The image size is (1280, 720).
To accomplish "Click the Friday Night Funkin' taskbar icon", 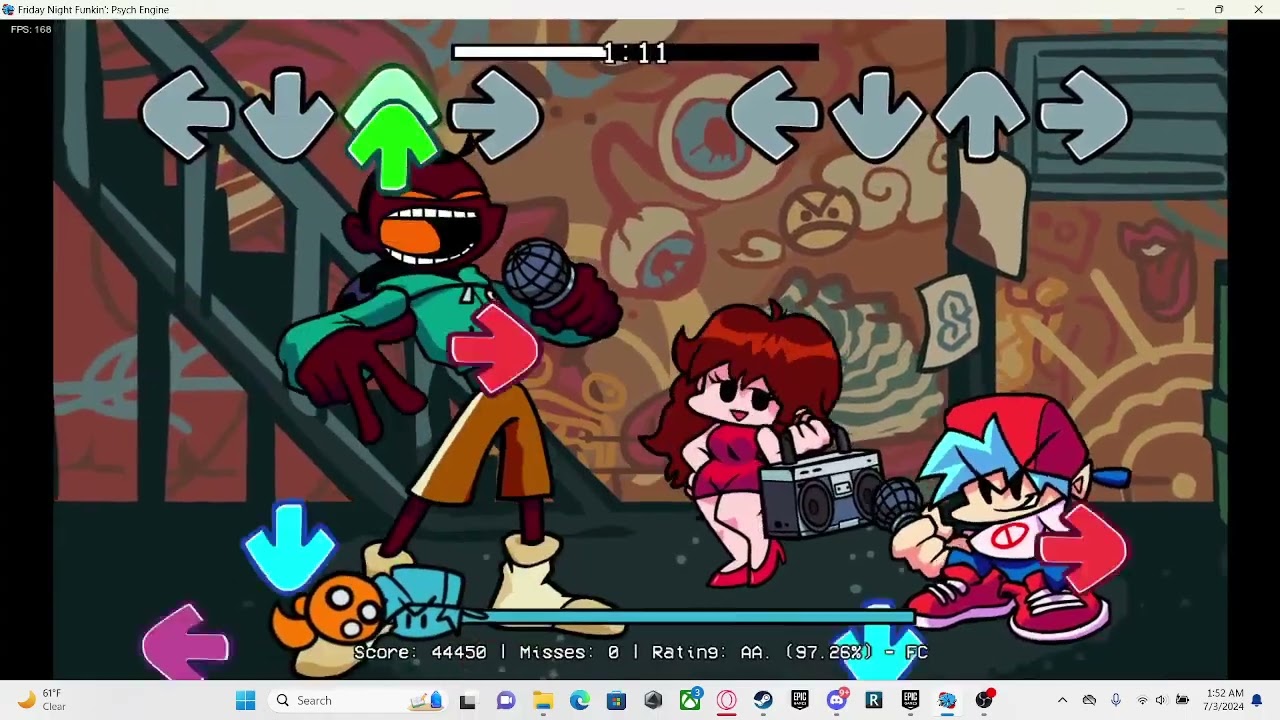I will 947,700.
